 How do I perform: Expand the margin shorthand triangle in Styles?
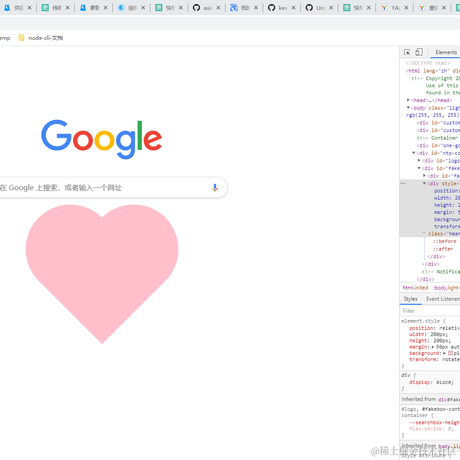tap(433, 347)
